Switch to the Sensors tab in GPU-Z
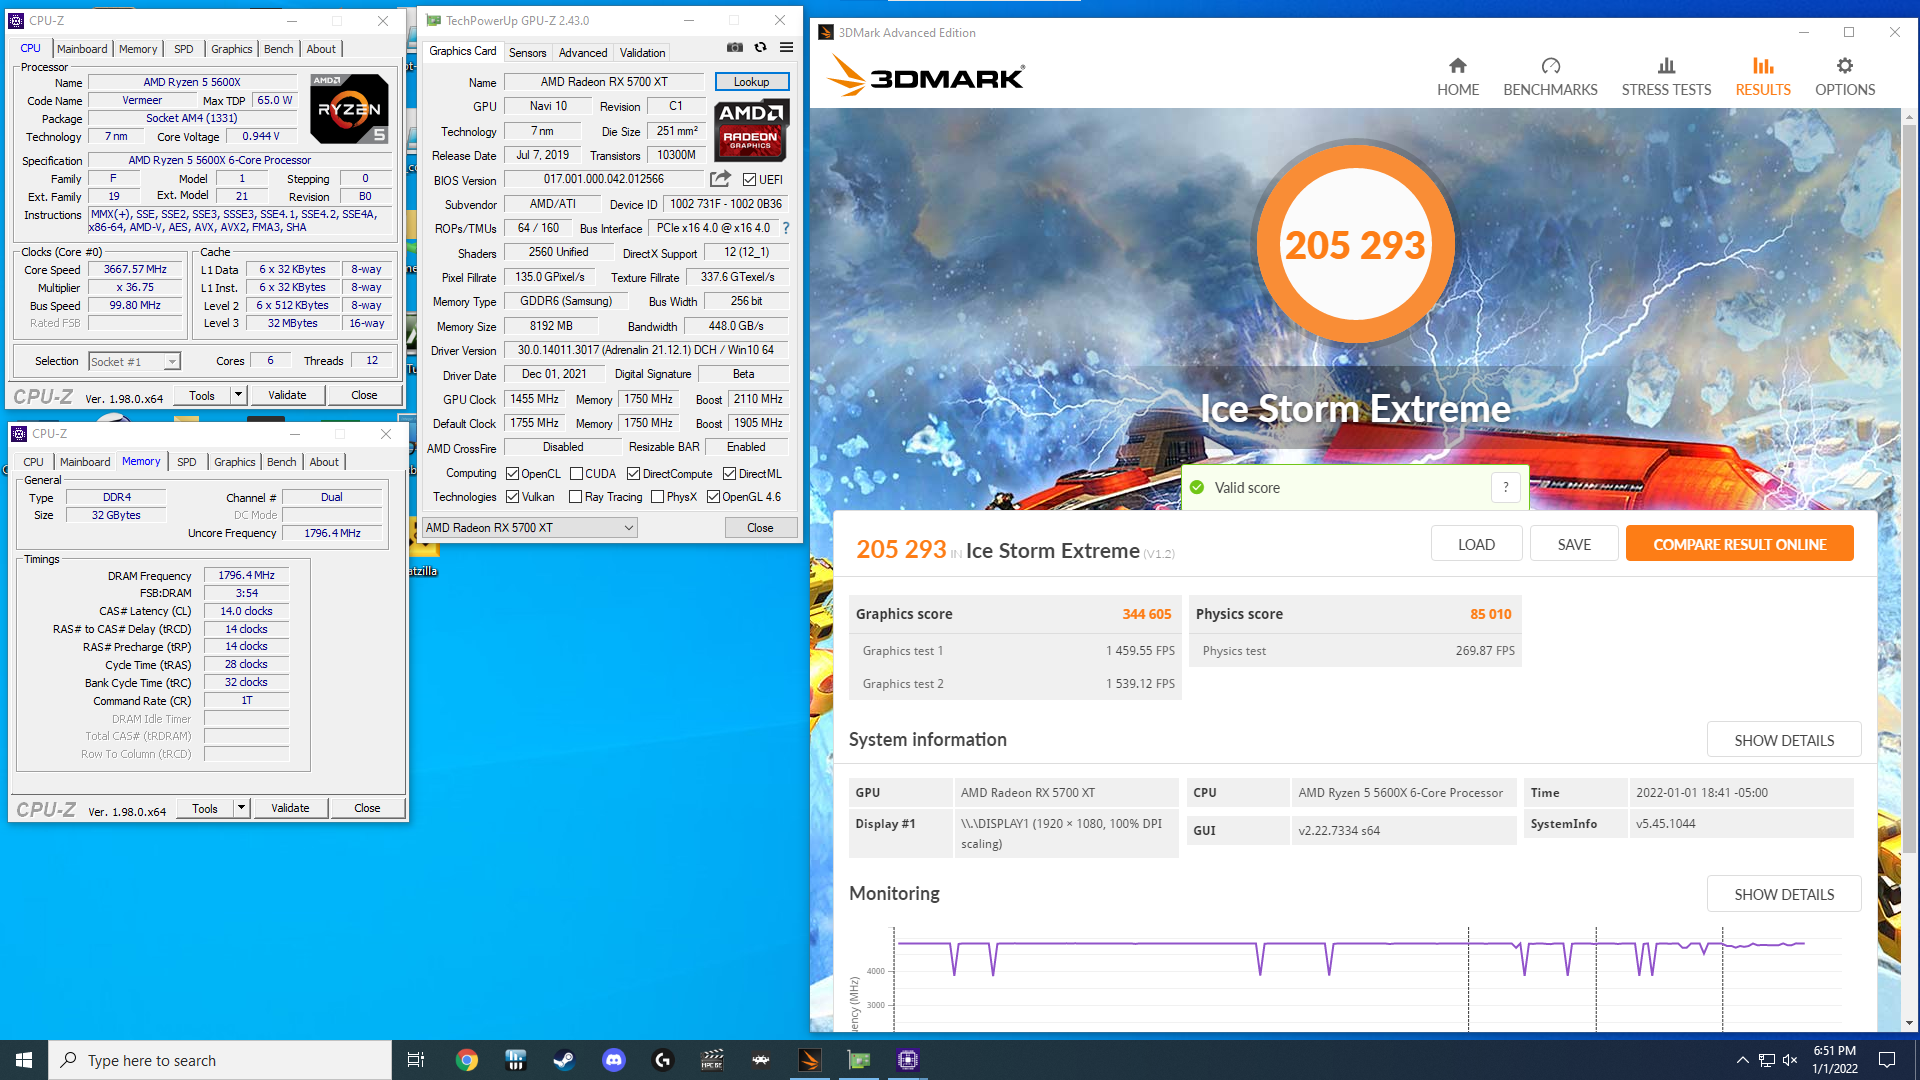 click(x=527, y=53)
